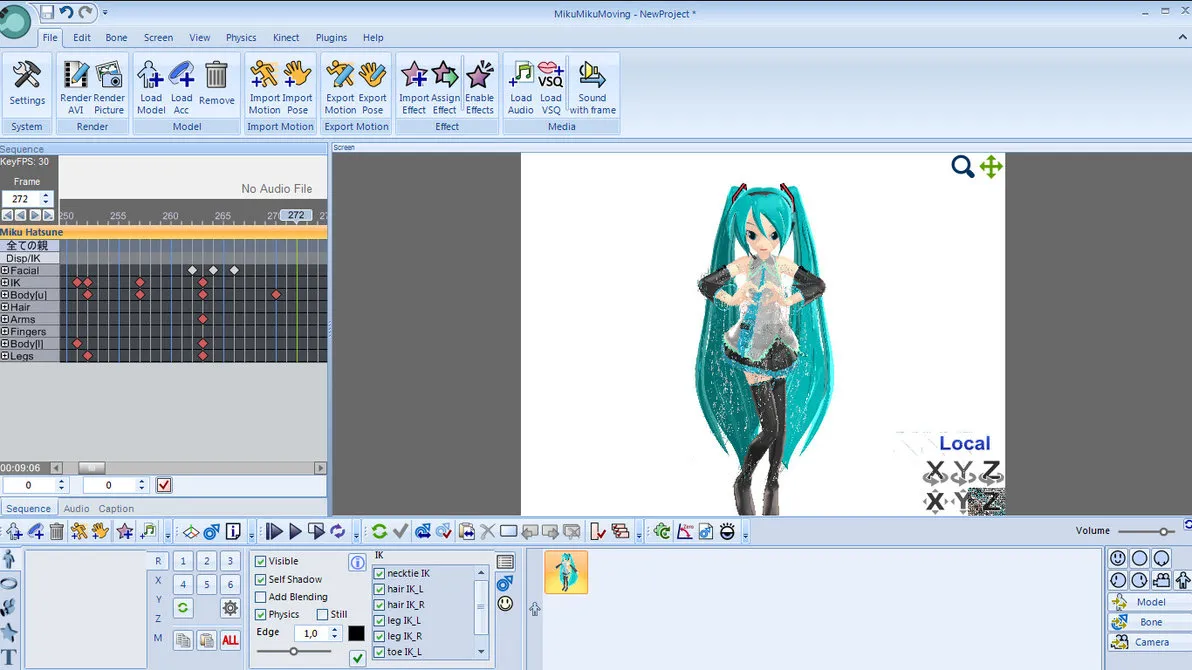
Task: Click the magnifier zoom icon in the viewport
Action: [x=962, y=167]
